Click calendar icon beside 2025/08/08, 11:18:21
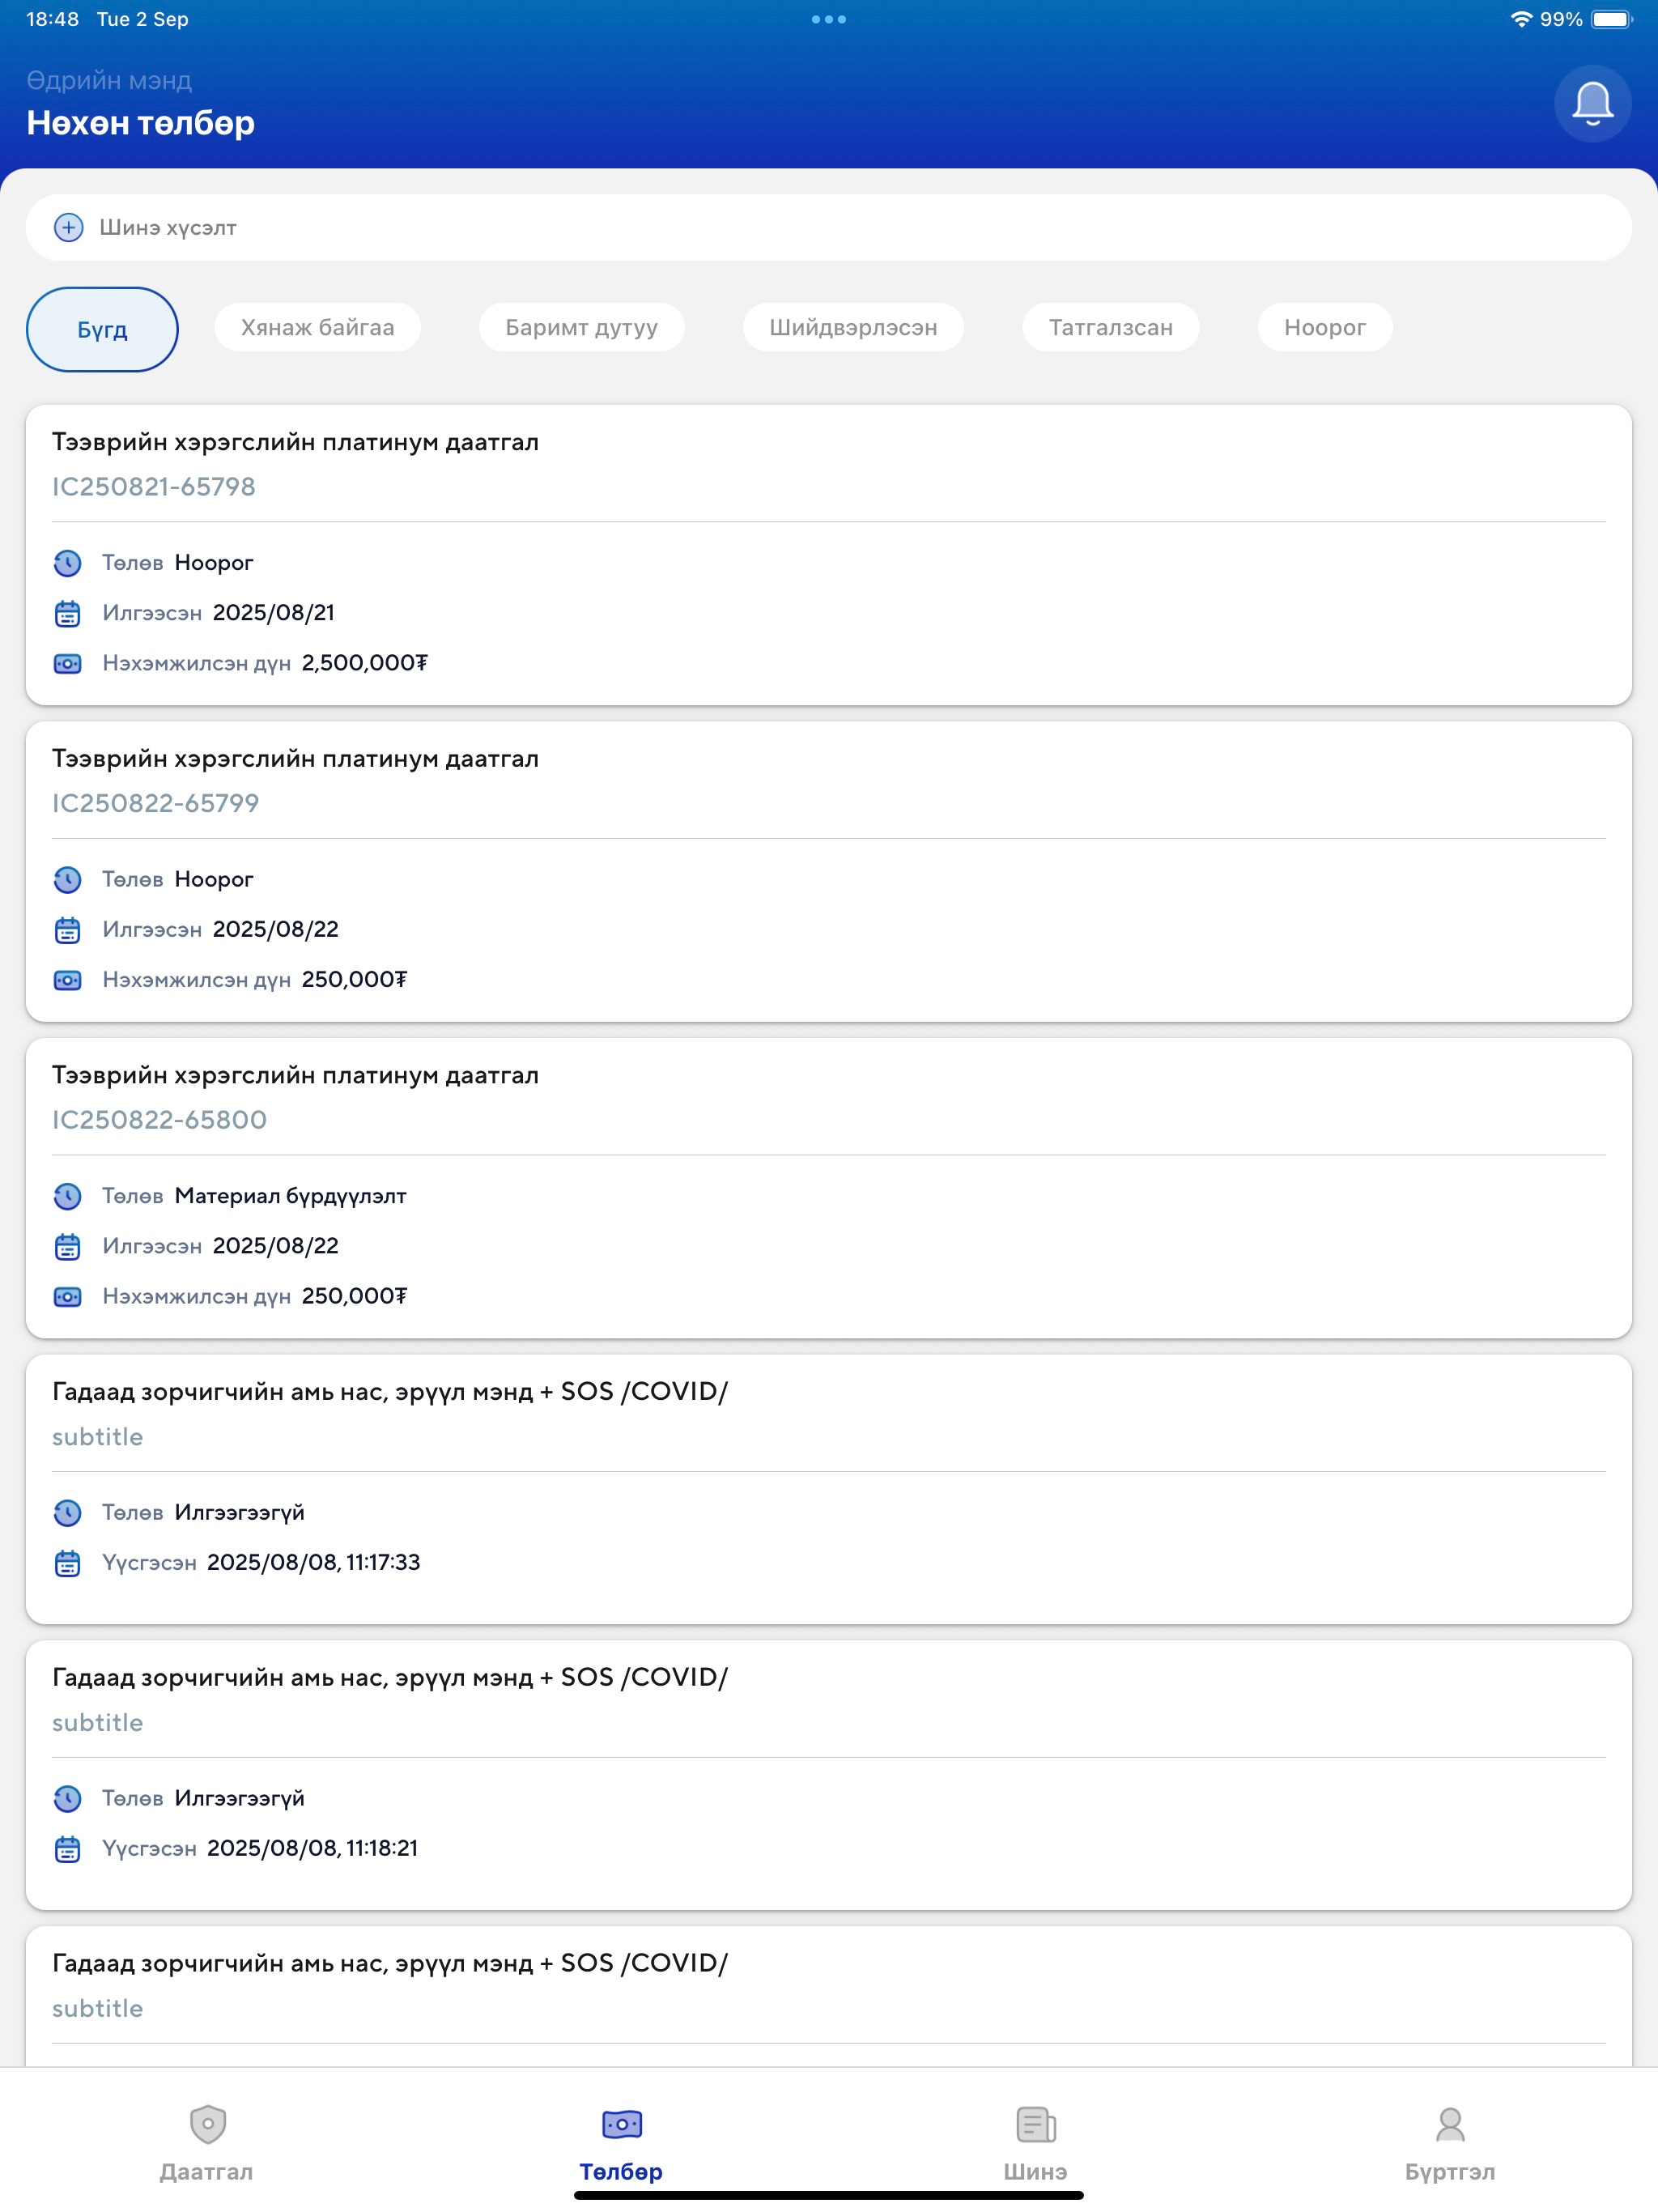 click(67, 1849)
